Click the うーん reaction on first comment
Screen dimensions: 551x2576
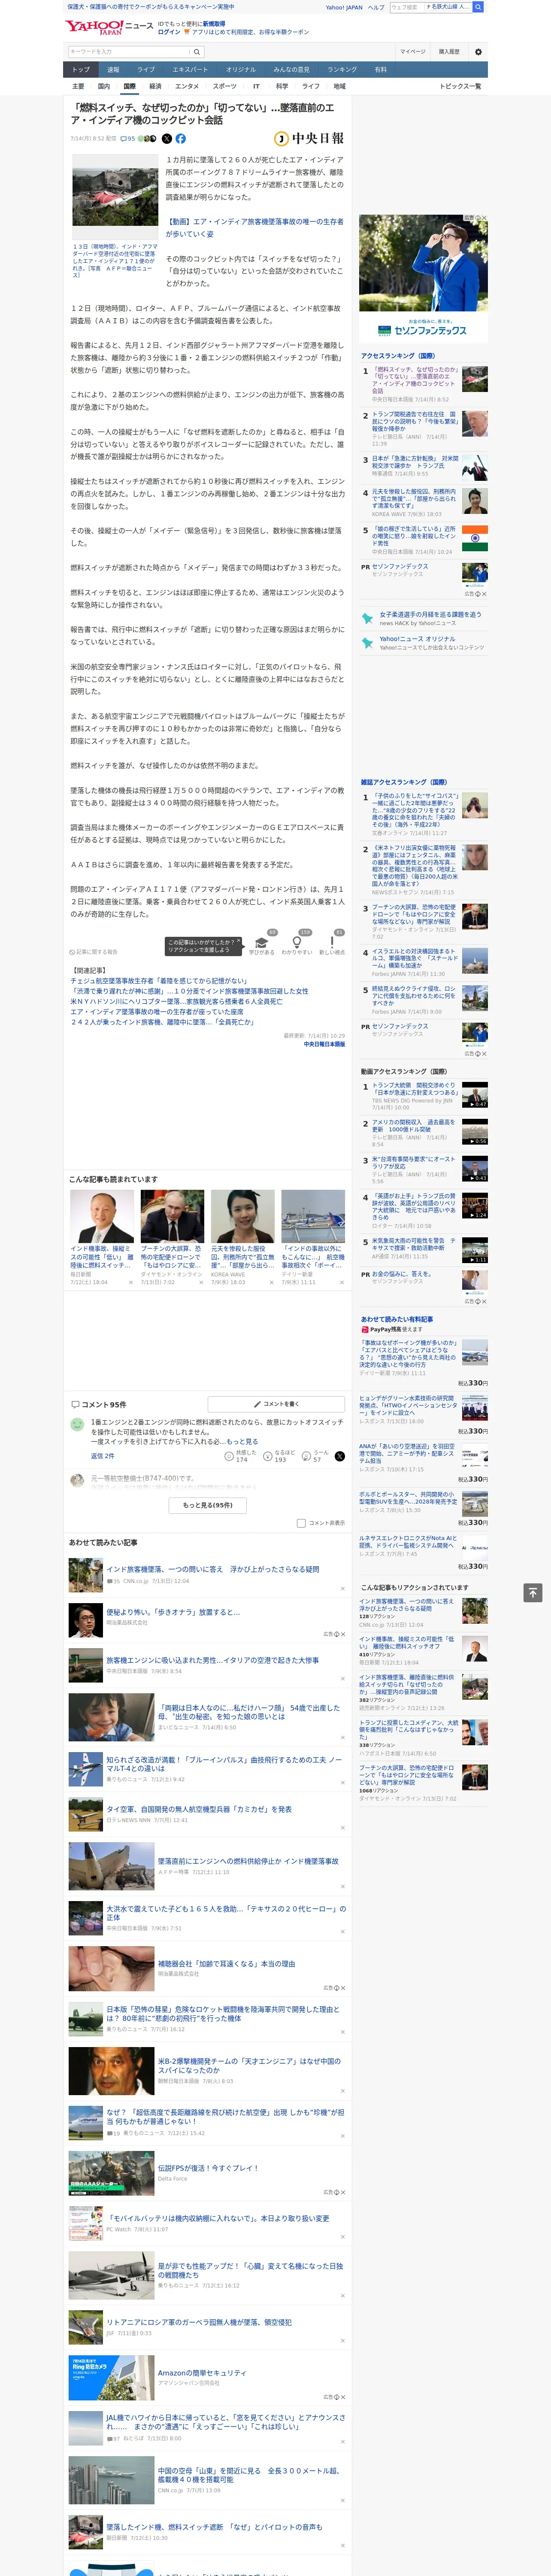click(315, 1456)
